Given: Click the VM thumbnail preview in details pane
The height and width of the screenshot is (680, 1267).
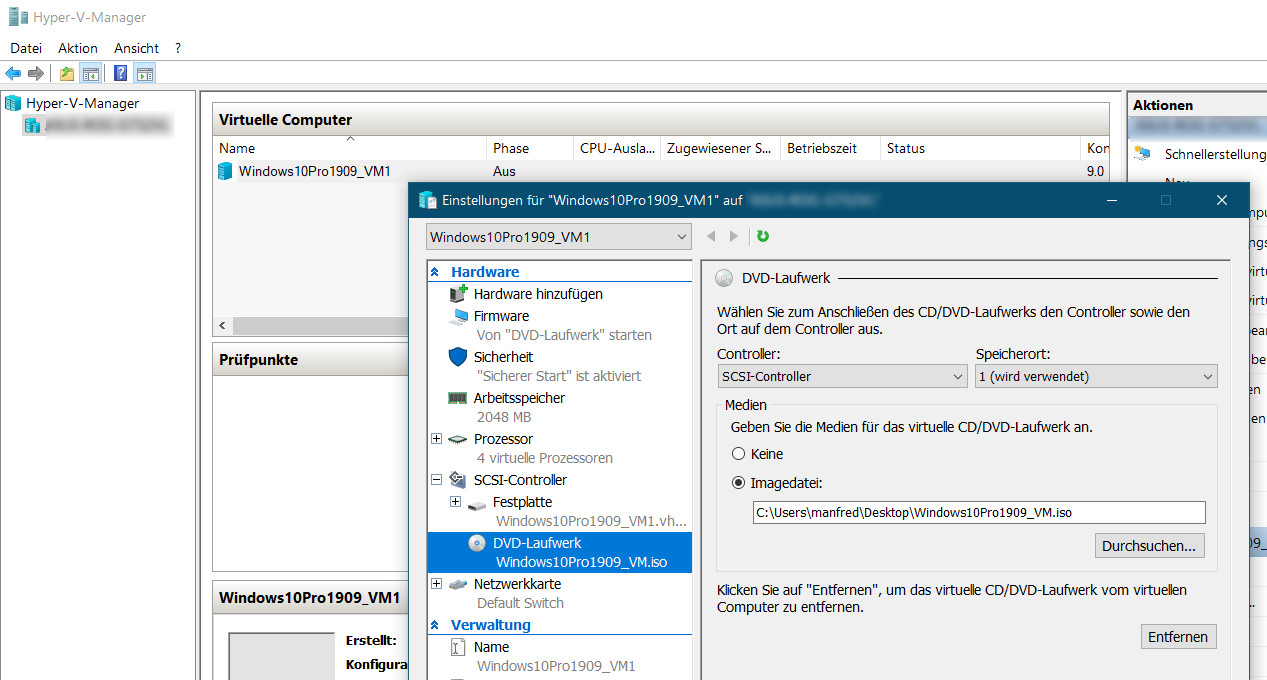Looking at the screenshot, I should (282, 656).
